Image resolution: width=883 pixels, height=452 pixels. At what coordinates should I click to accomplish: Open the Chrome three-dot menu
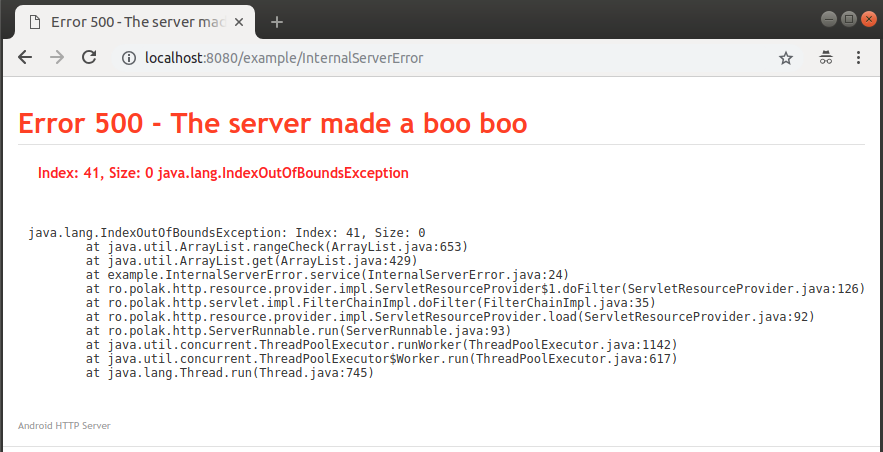858,58
